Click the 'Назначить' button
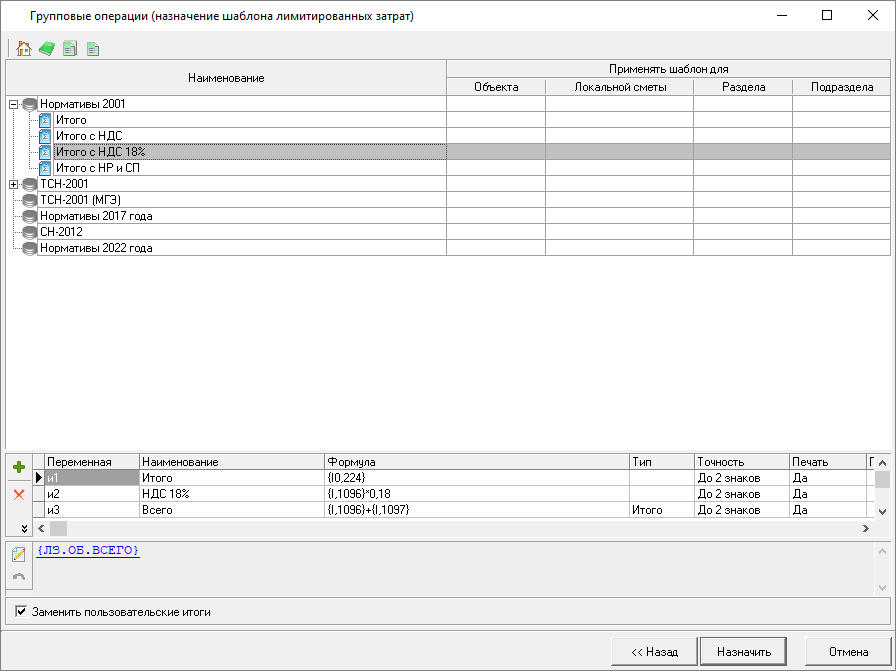The height and width of the screenshot is (671, 896). click(x=743, y=652)
